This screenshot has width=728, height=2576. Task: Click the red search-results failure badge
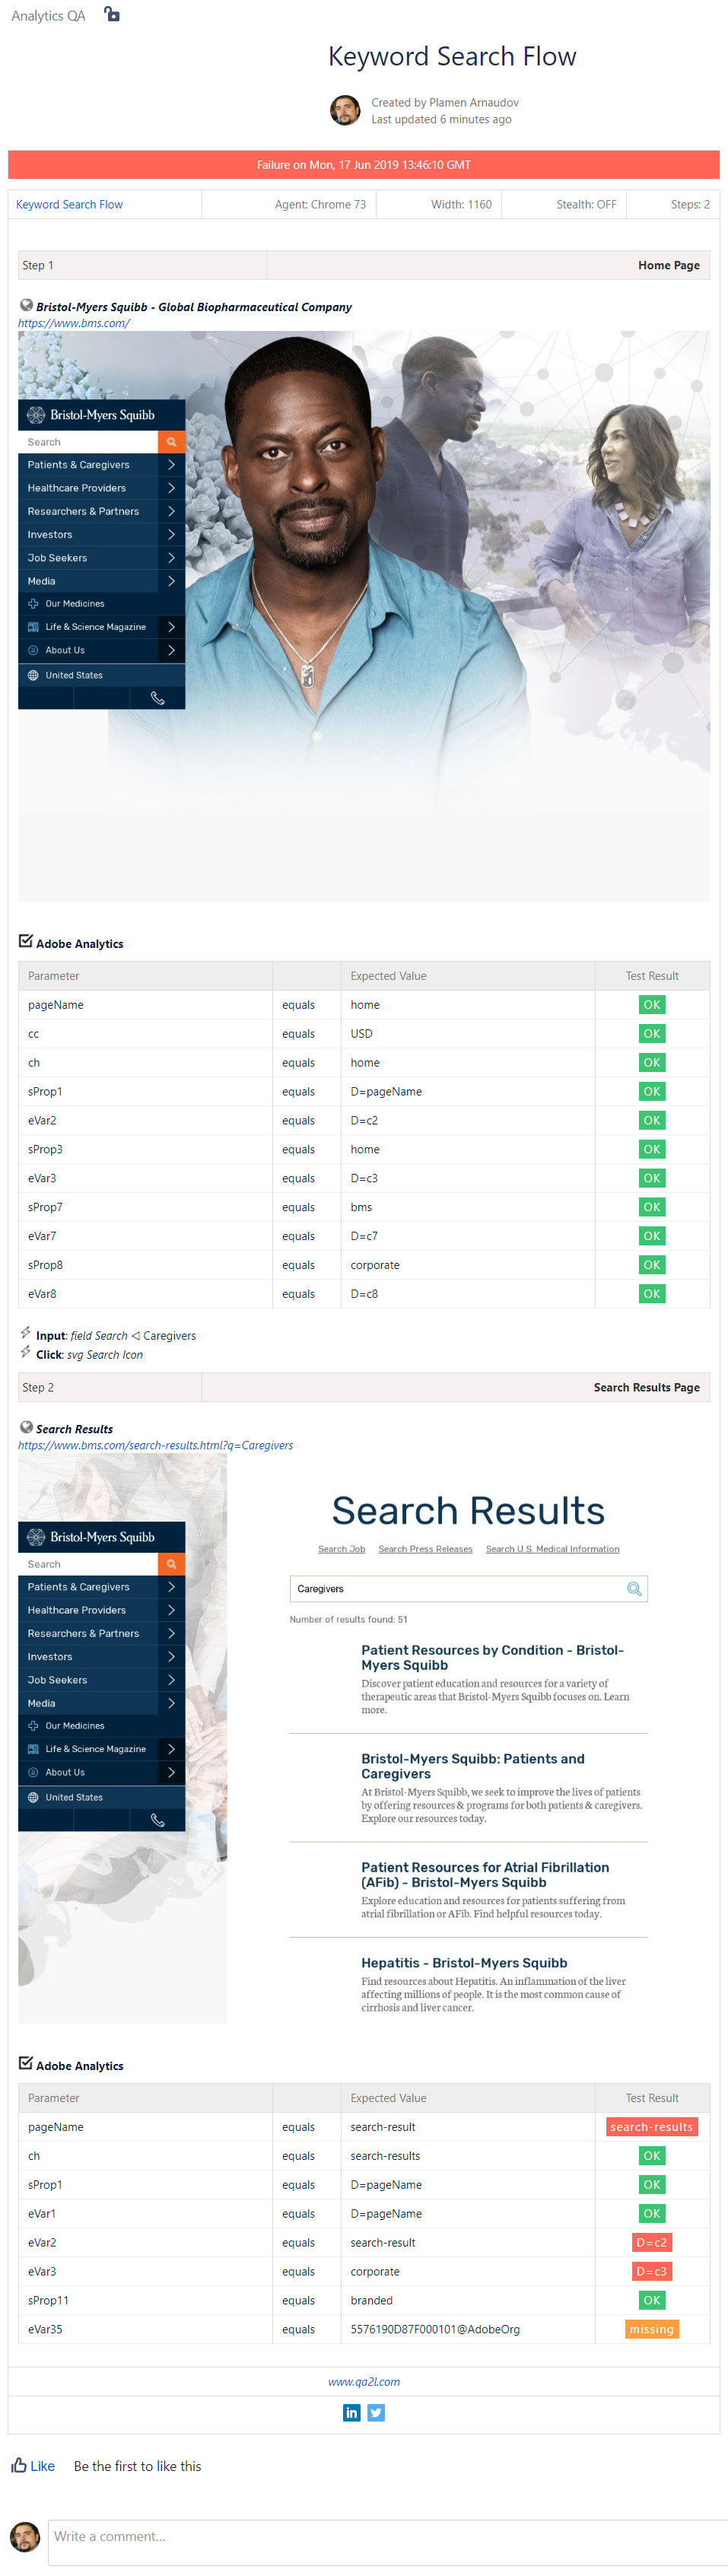[x=652, y=2127]
